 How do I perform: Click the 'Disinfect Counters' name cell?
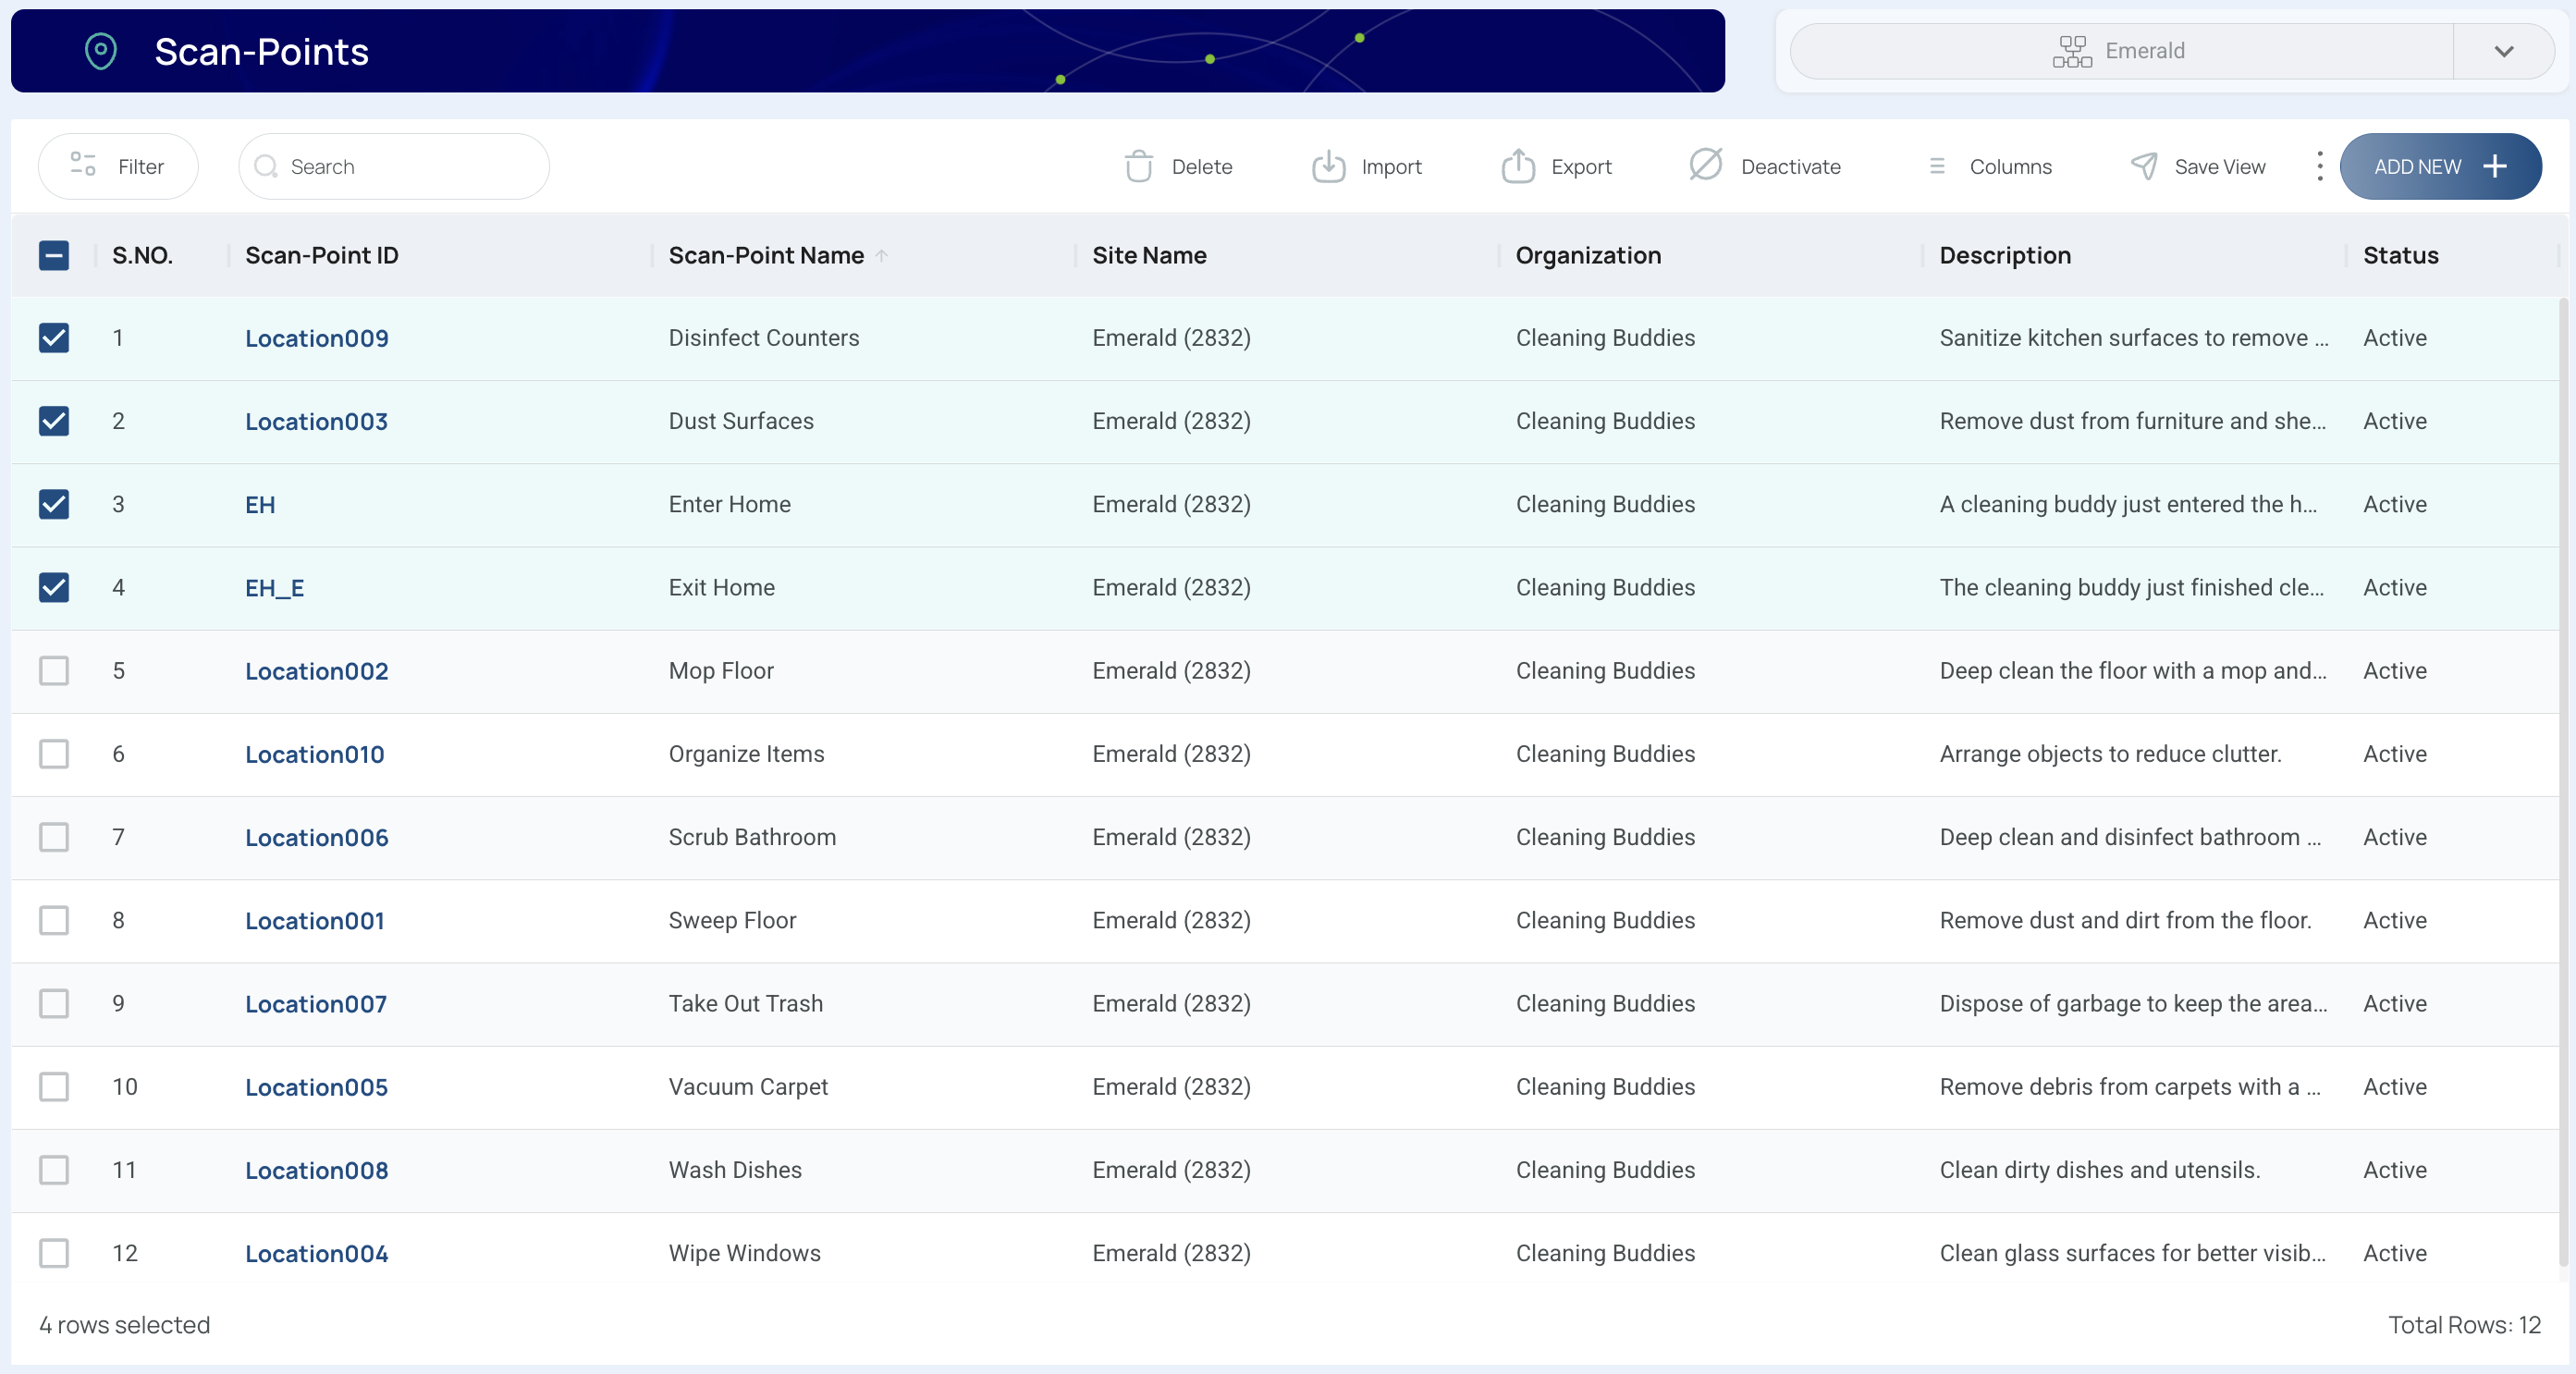[x=764, y=338]
